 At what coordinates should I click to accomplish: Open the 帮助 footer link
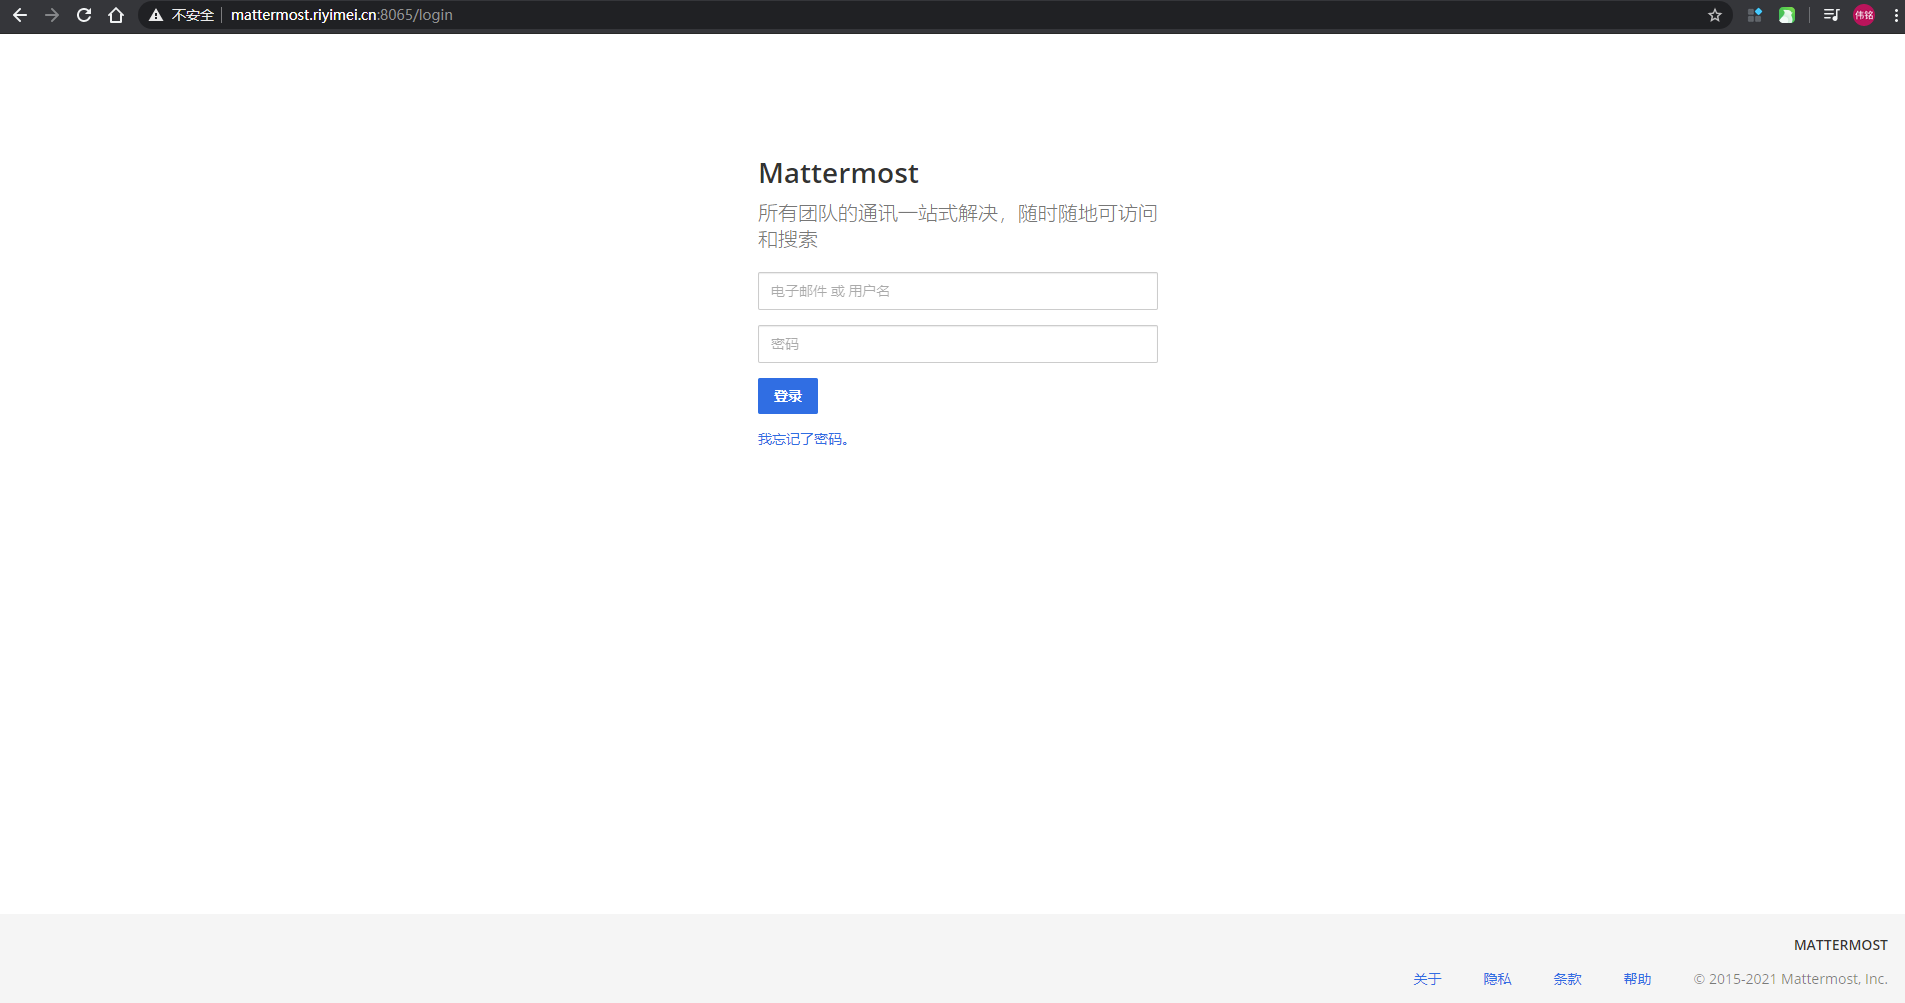[1637, 979]
